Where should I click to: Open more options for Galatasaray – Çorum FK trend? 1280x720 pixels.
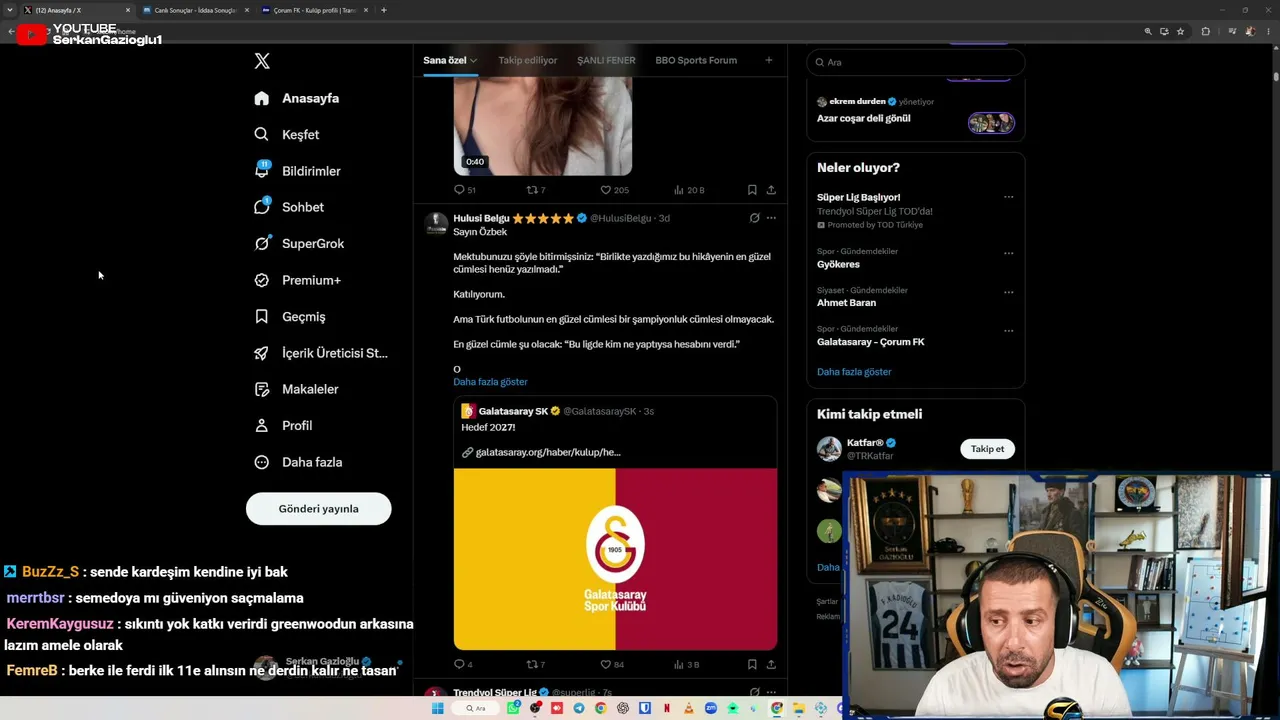tap(1008, 331)
